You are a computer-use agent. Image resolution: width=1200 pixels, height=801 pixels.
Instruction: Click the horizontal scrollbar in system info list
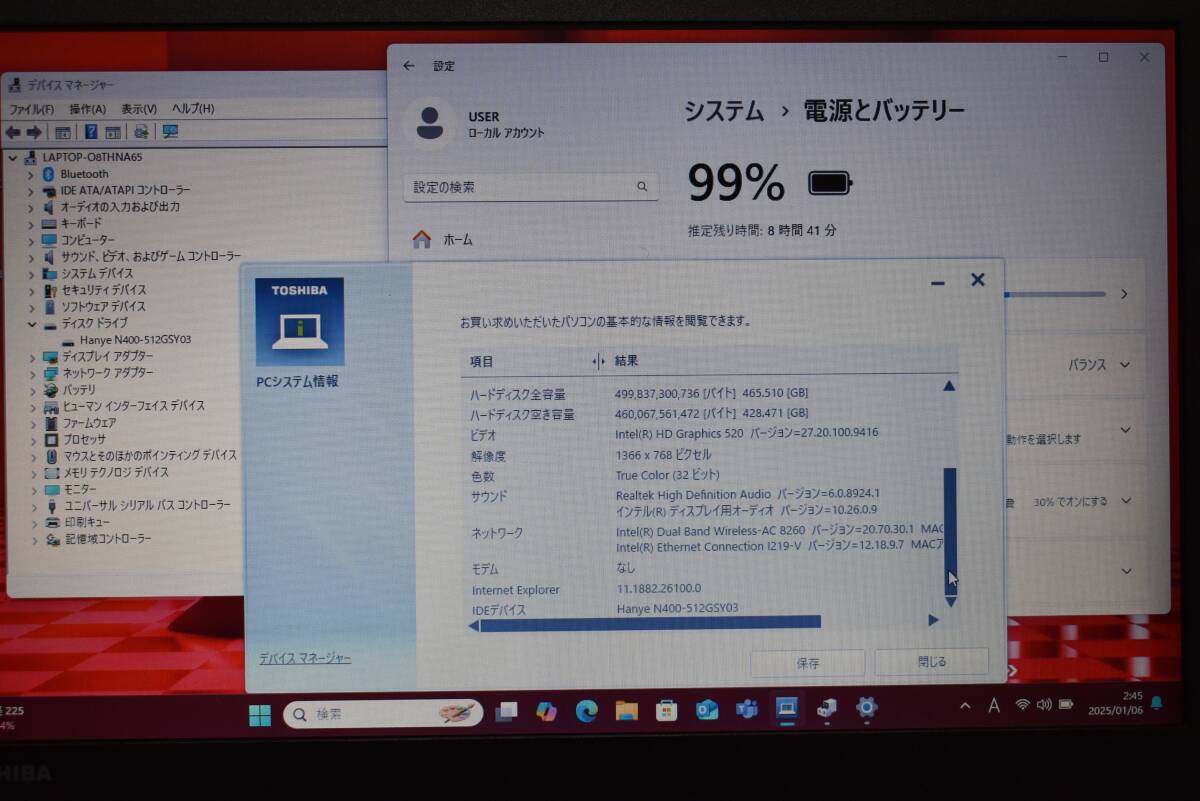(650, 622)
